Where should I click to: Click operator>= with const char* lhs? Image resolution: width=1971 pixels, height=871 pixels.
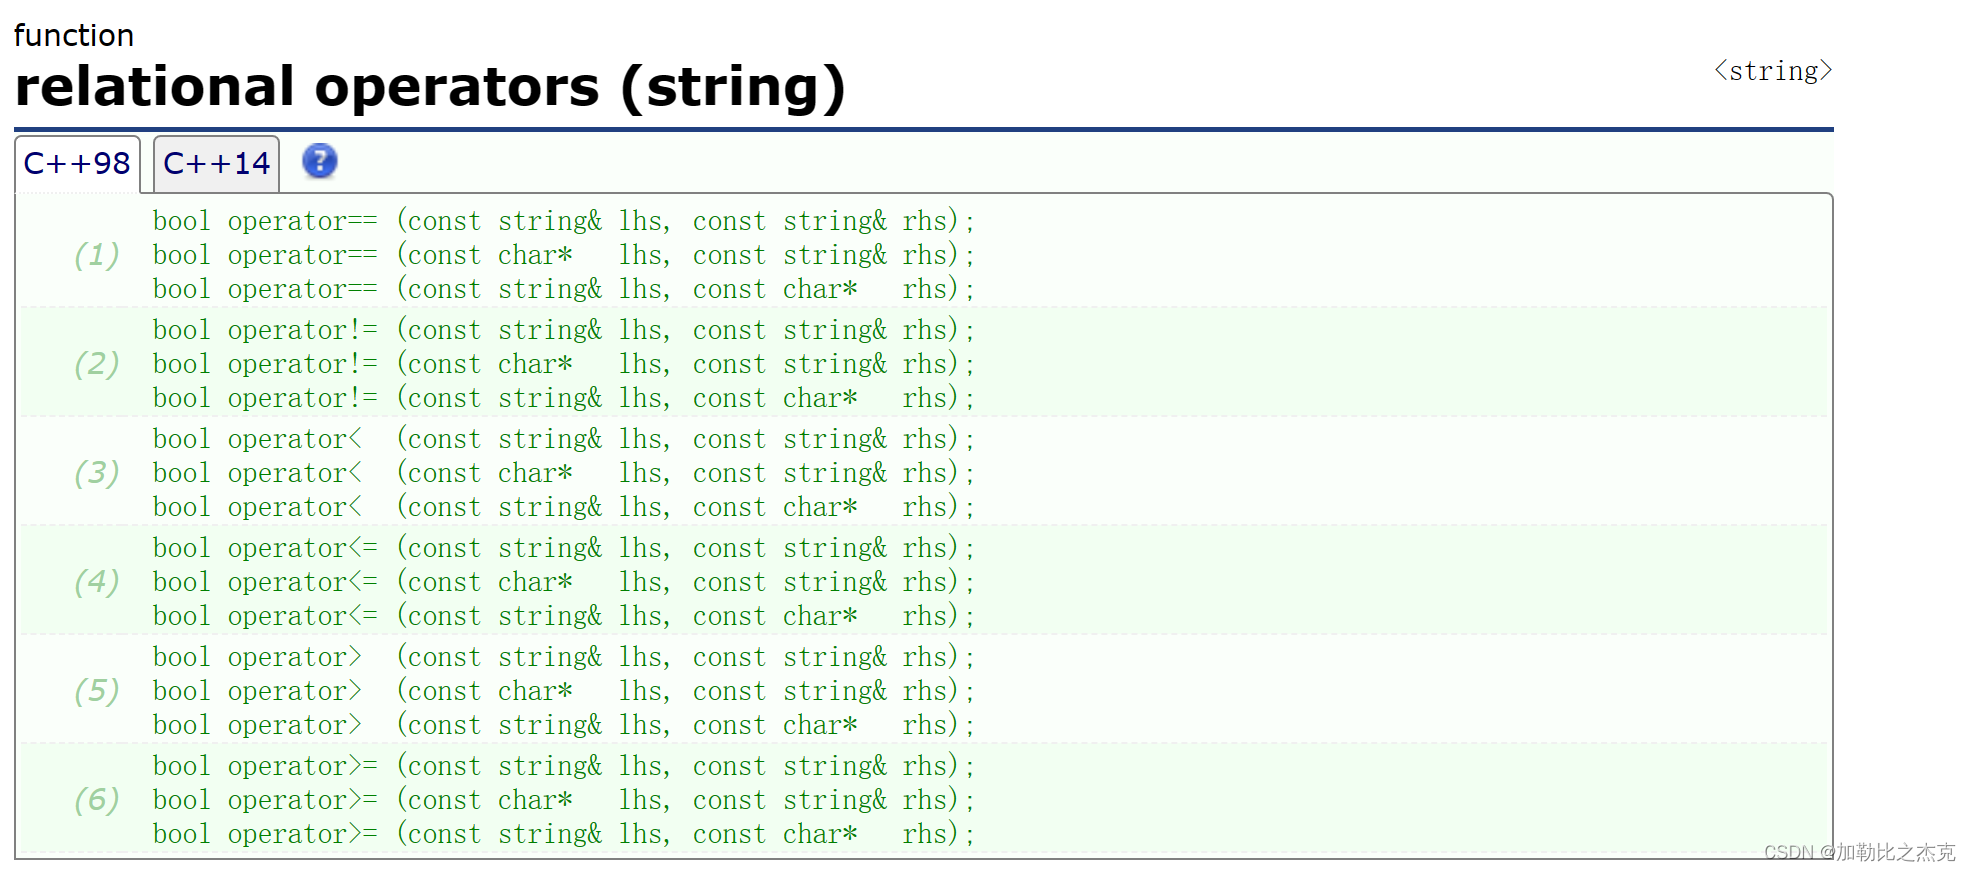point(564,800)
